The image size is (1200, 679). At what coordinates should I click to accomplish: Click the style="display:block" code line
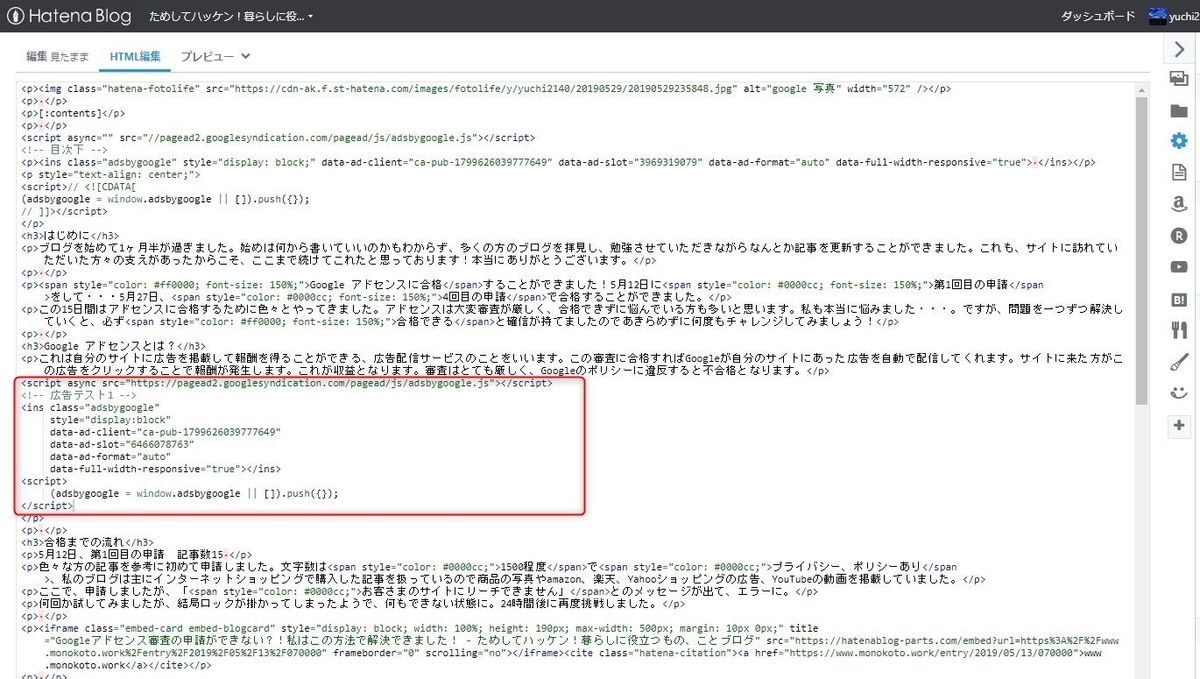coord(110,420)
